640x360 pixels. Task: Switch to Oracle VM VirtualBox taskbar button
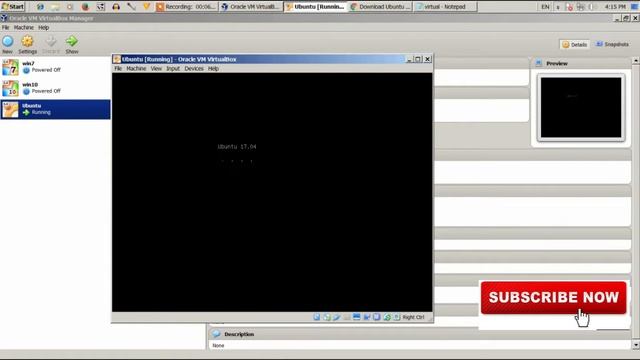pos(251,7)
